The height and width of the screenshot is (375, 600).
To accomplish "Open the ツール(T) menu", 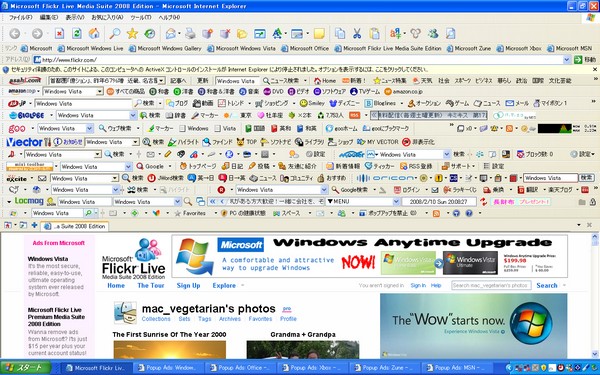I will [140, 17].
